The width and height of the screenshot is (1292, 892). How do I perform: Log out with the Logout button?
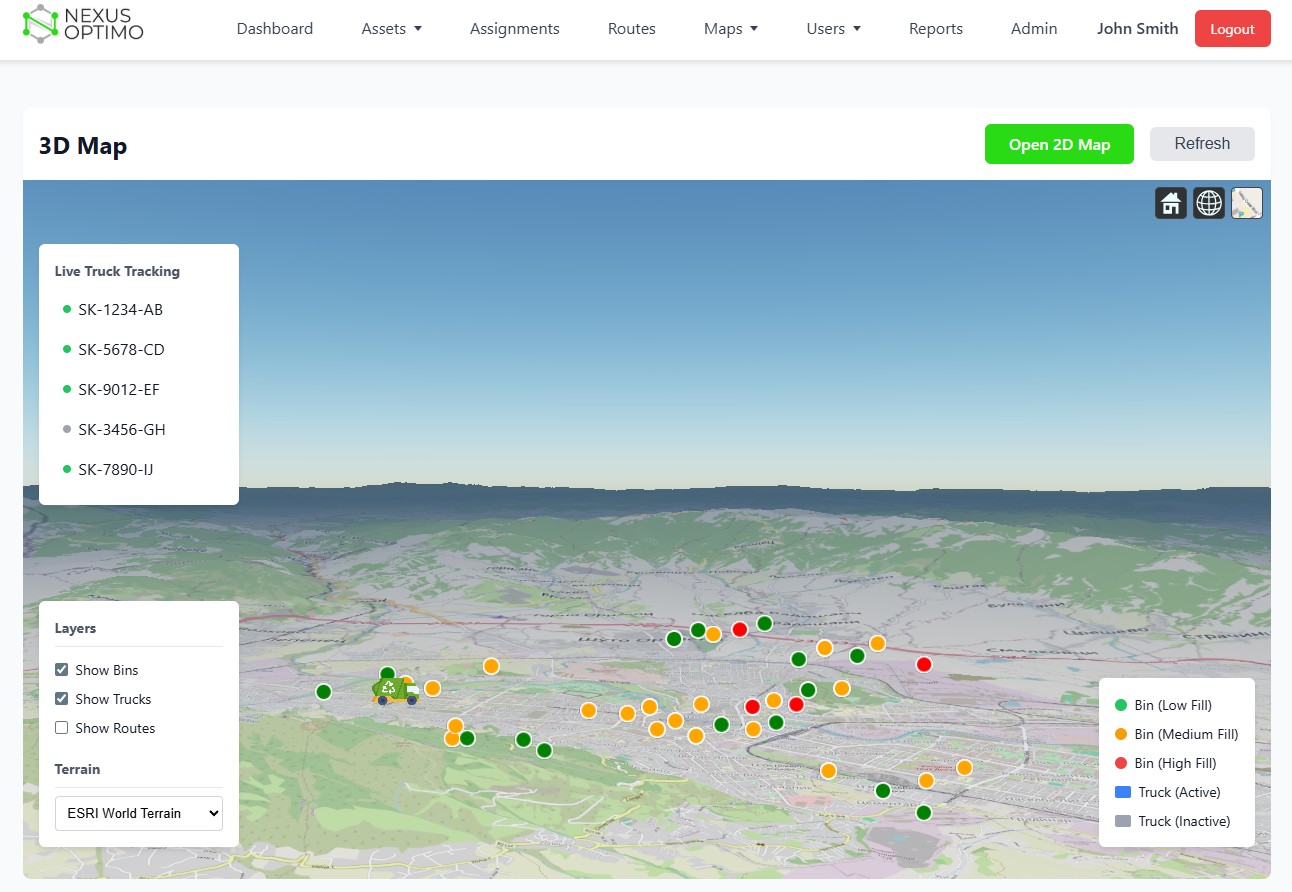1233,29
